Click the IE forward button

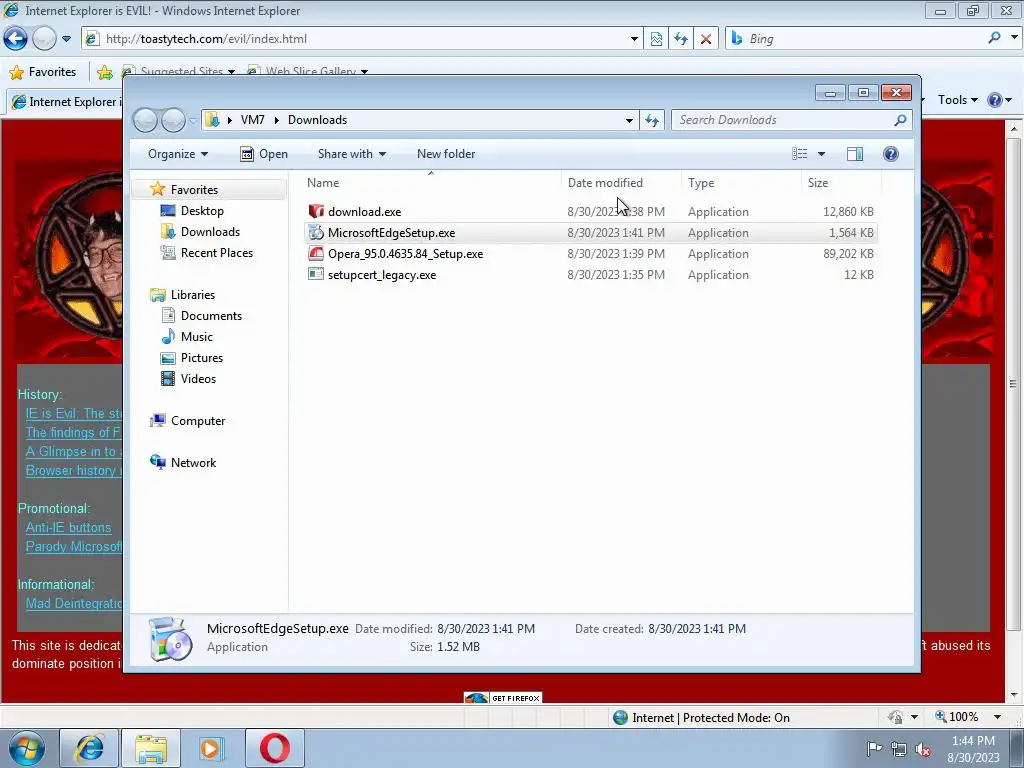point(44,39)
